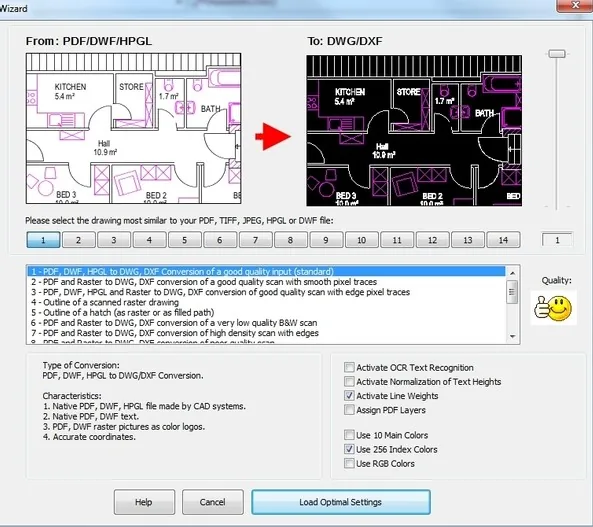Screen dimensions: 593x527
Task: Select item 7 high density scan with edges
Action: click(266, 333)
